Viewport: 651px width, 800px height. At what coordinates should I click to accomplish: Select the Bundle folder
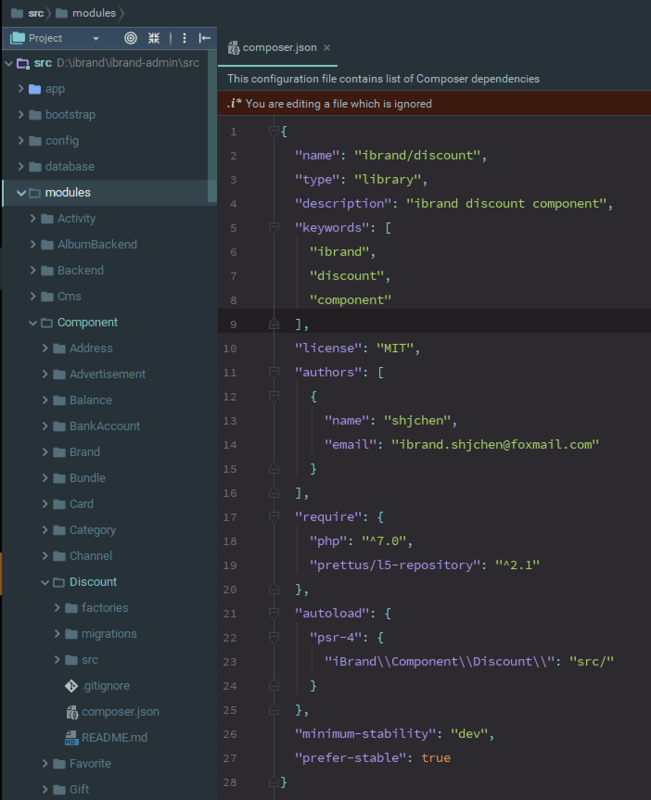(x=87, y=478)
